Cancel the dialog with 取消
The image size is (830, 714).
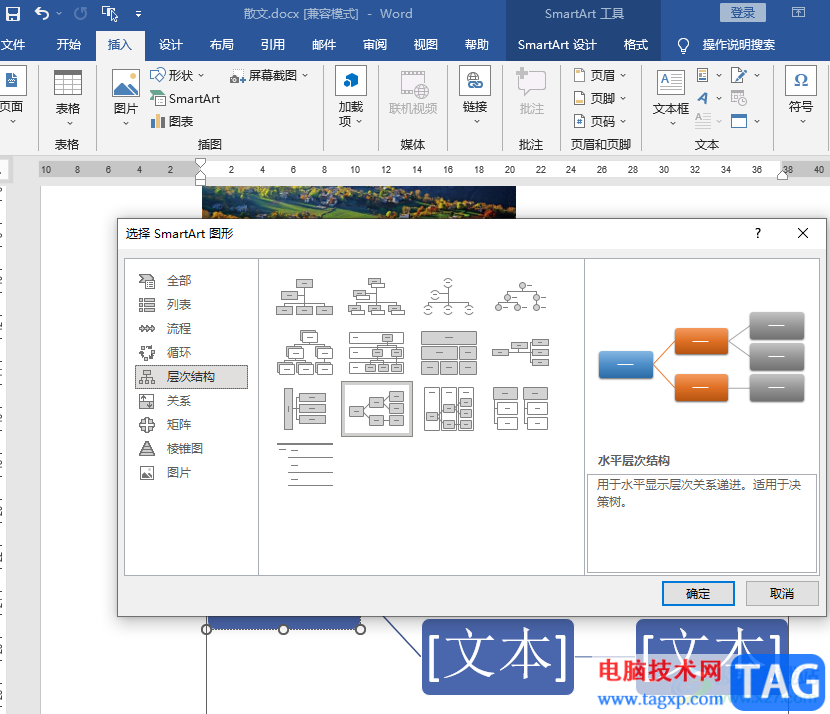tap(782, 594)
